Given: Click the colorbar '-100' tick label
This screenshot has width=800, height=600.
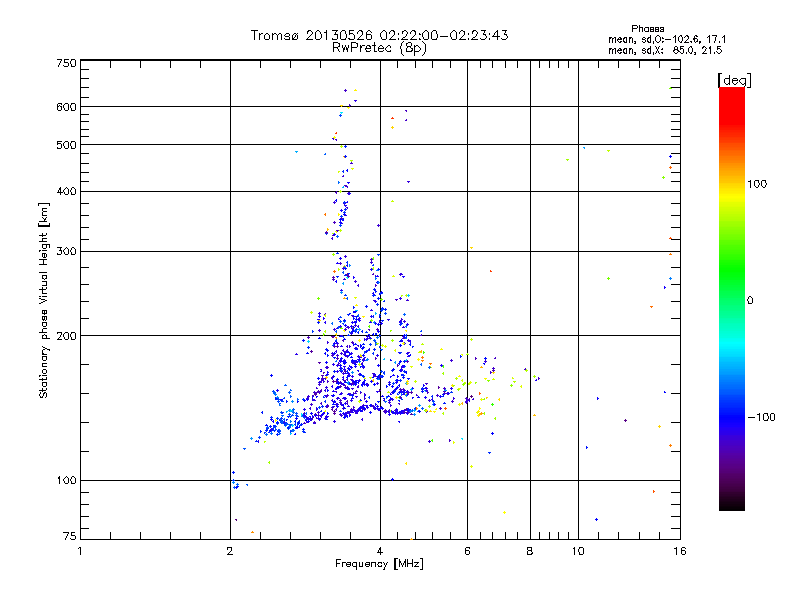Looking at the screenshot, I should pyautogui.click(x=761, y=417).
